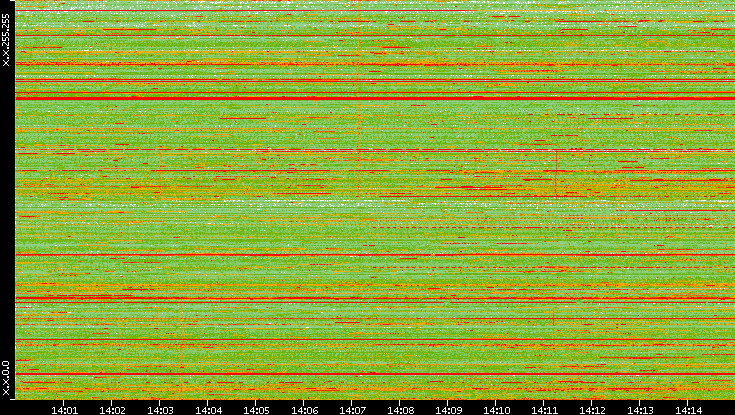Click the 14:07 time axis label
The width and height of the screenshot is (735, 415).
352,410
